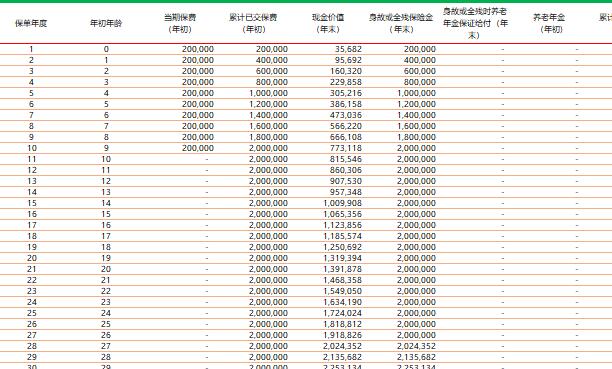Image resolution: width=612 pixels, height=369 pixels.
Task: Select the 累计已交保费 (年初) header
Action: (x=254, y=23)
